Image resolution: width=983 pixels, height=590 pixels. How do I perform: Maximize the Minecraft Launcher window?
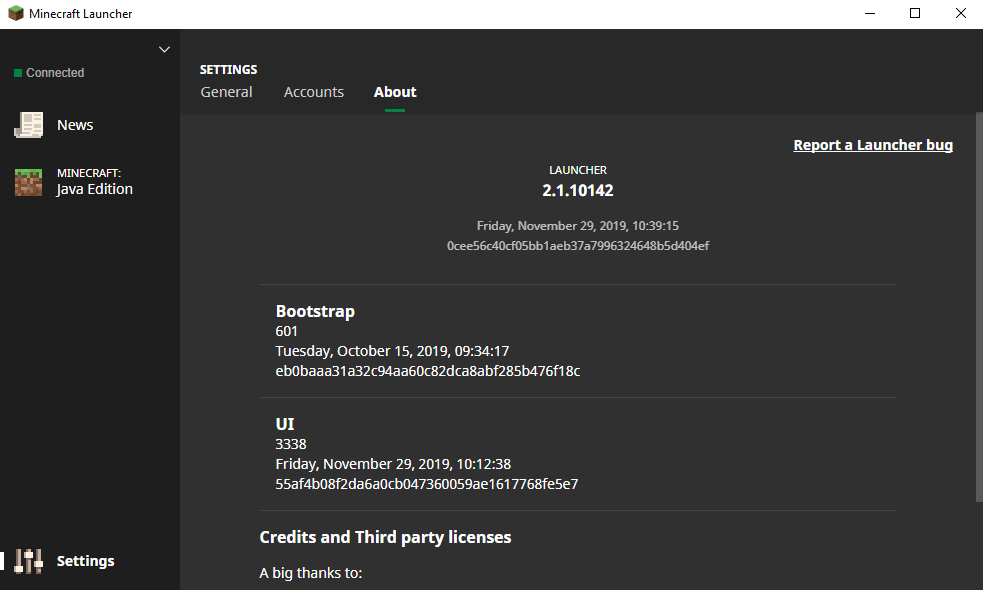click(914, 14)
